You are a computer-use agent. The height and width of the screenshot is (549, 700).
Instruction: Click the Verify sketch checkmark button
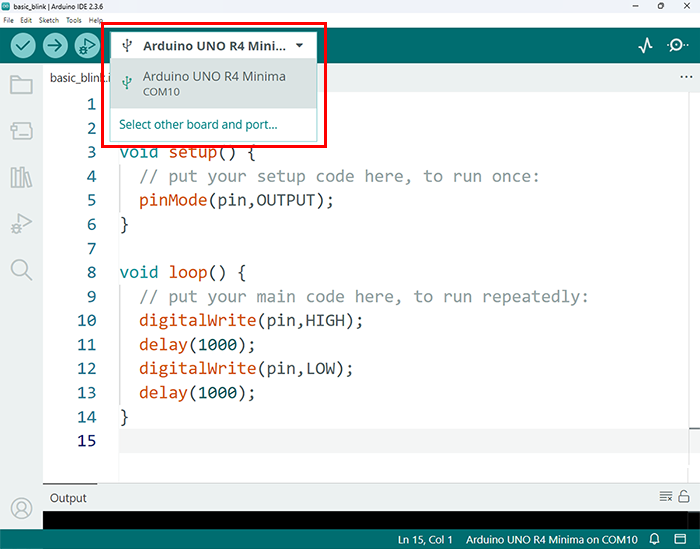click(x=23, y=46)
